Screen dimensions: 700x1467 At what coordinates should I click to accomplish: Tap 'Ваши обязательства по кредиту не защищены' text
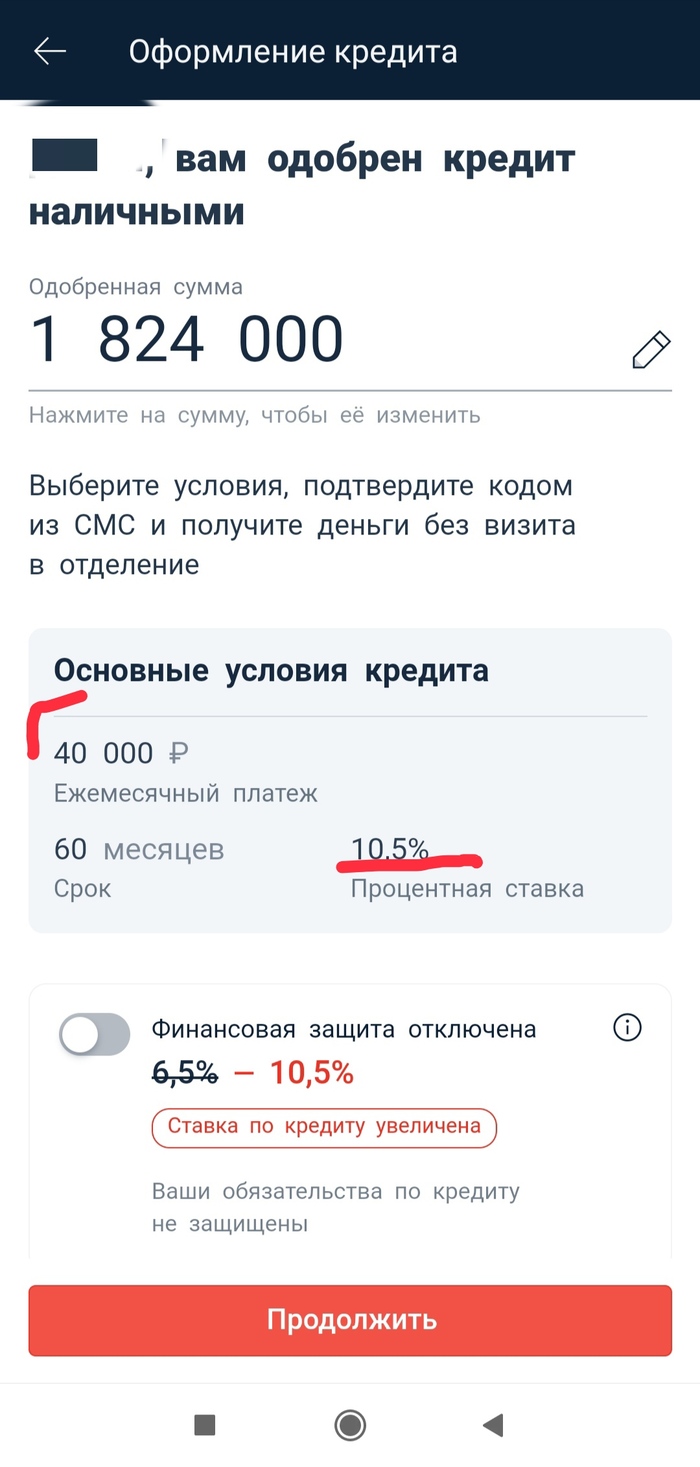336,1207
